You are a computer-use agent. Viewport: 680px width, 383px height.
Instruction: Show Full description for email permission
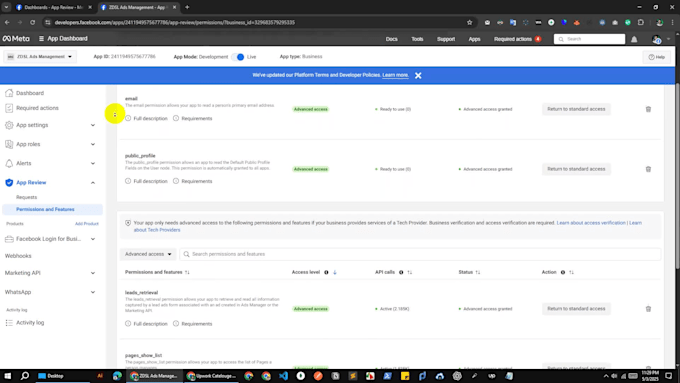point(146,118)
